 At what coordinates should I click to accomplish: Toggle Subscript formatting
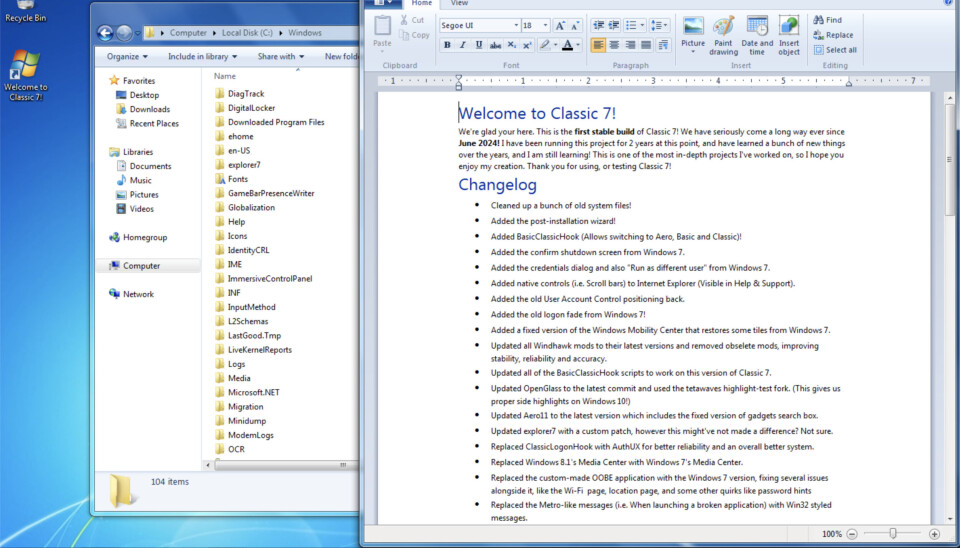(x=511, y=45)
